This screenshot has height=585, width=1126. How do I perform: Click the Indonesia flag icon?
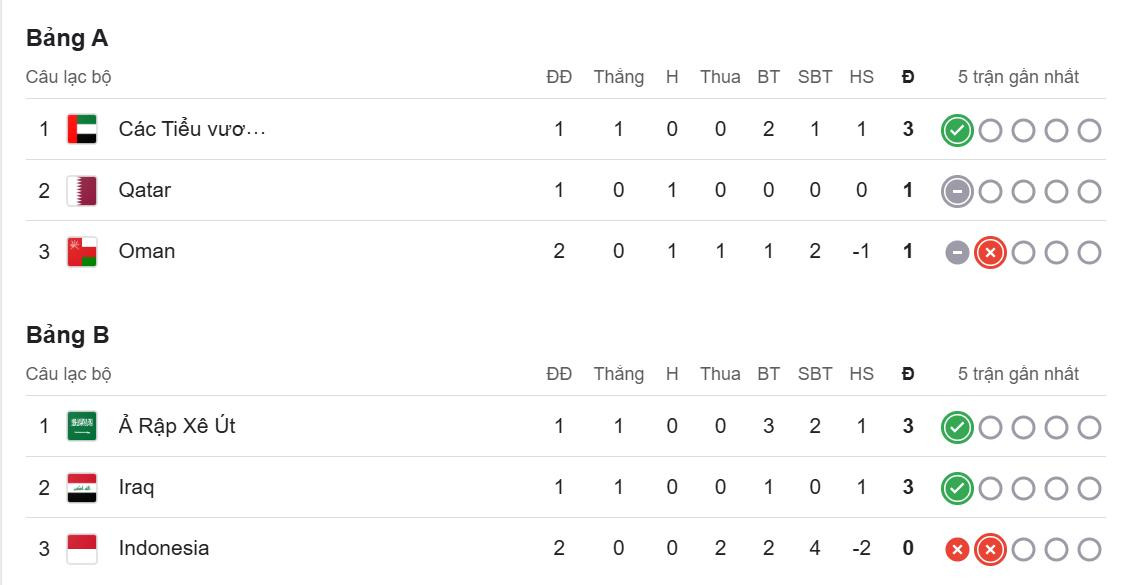[x=81, y=548]
